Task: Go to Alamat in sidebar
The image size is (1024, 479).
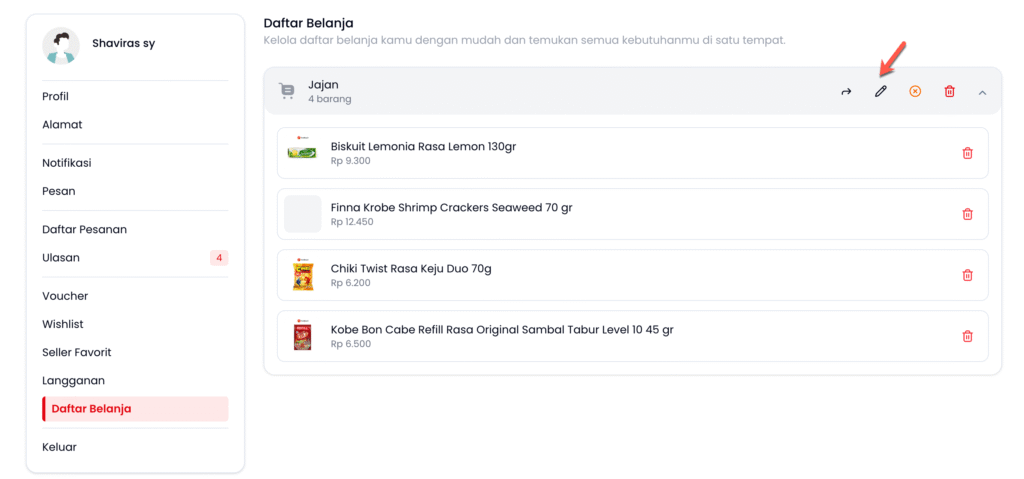Action: point(62,125)
